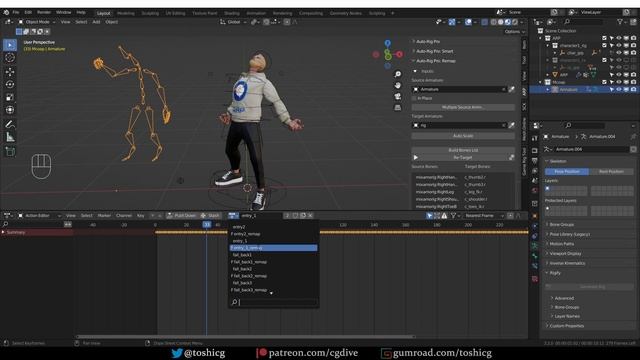Expand Motion Paths panel
The height and width of the screenshot is (360, 640).
coord(547,244)
